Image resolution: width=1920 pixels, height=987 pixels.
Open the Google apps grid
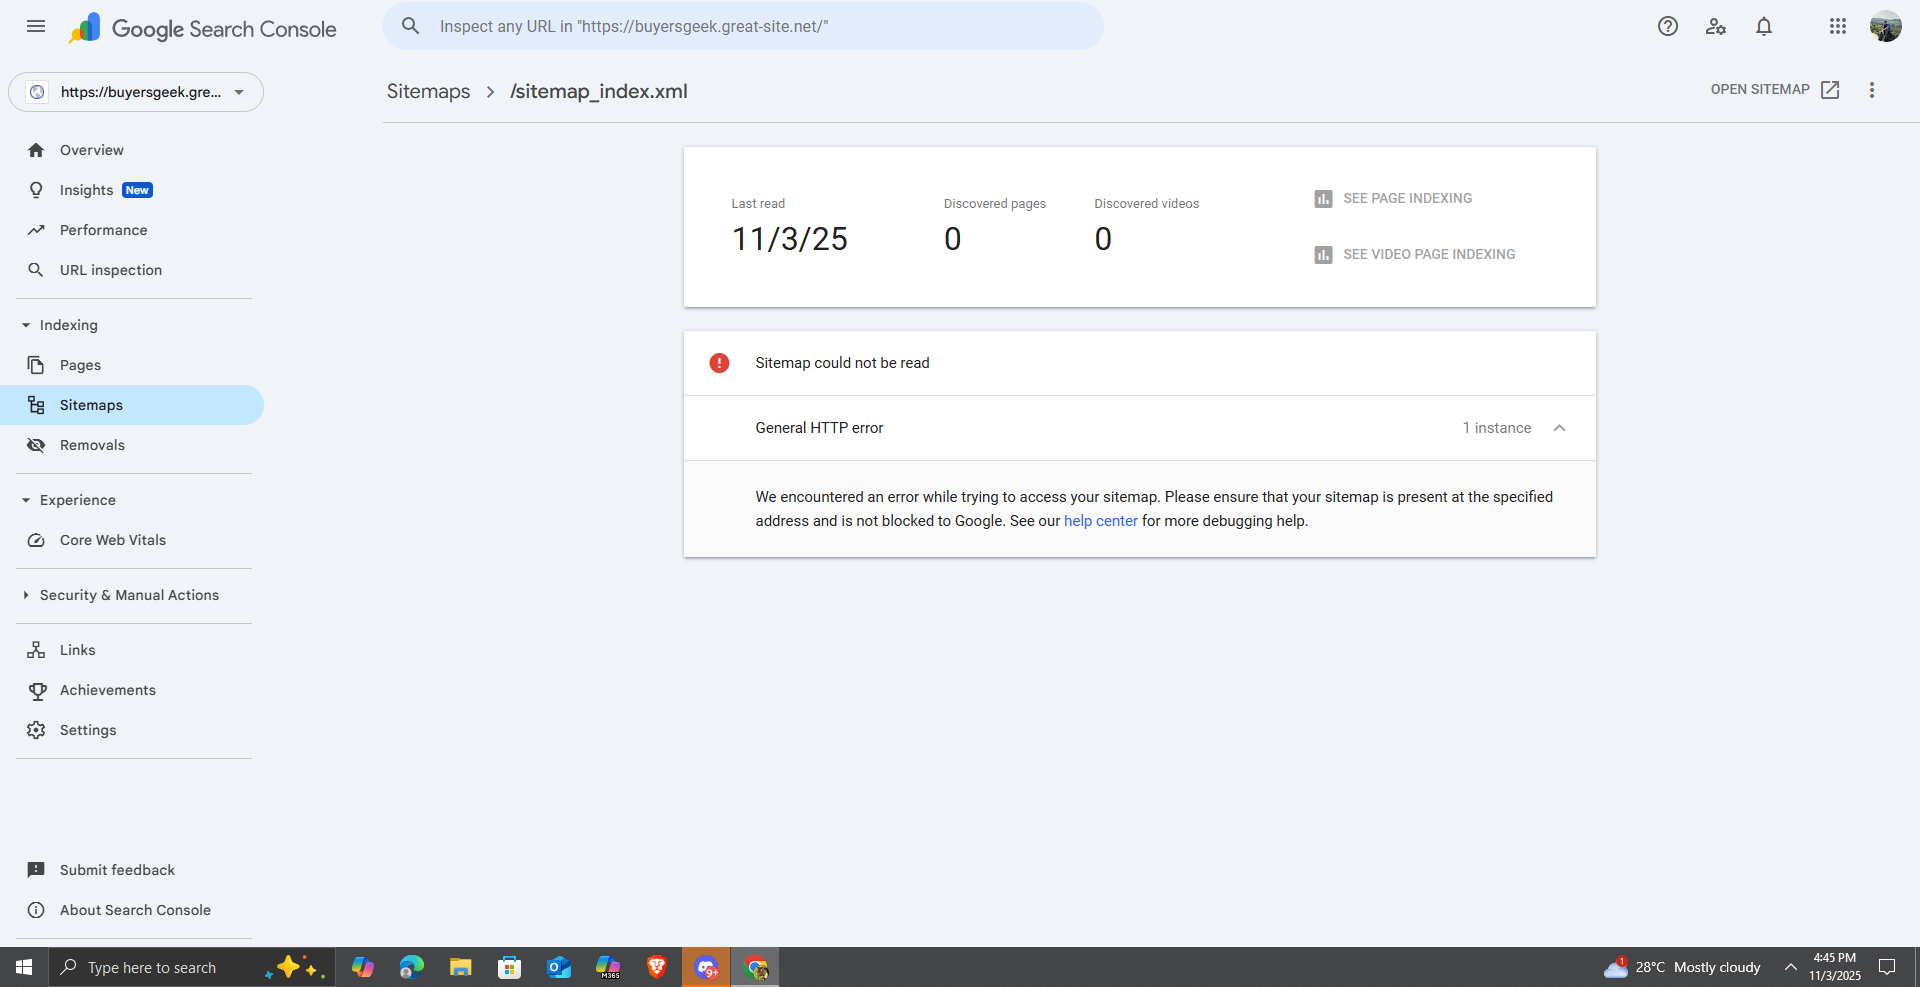1837,27
